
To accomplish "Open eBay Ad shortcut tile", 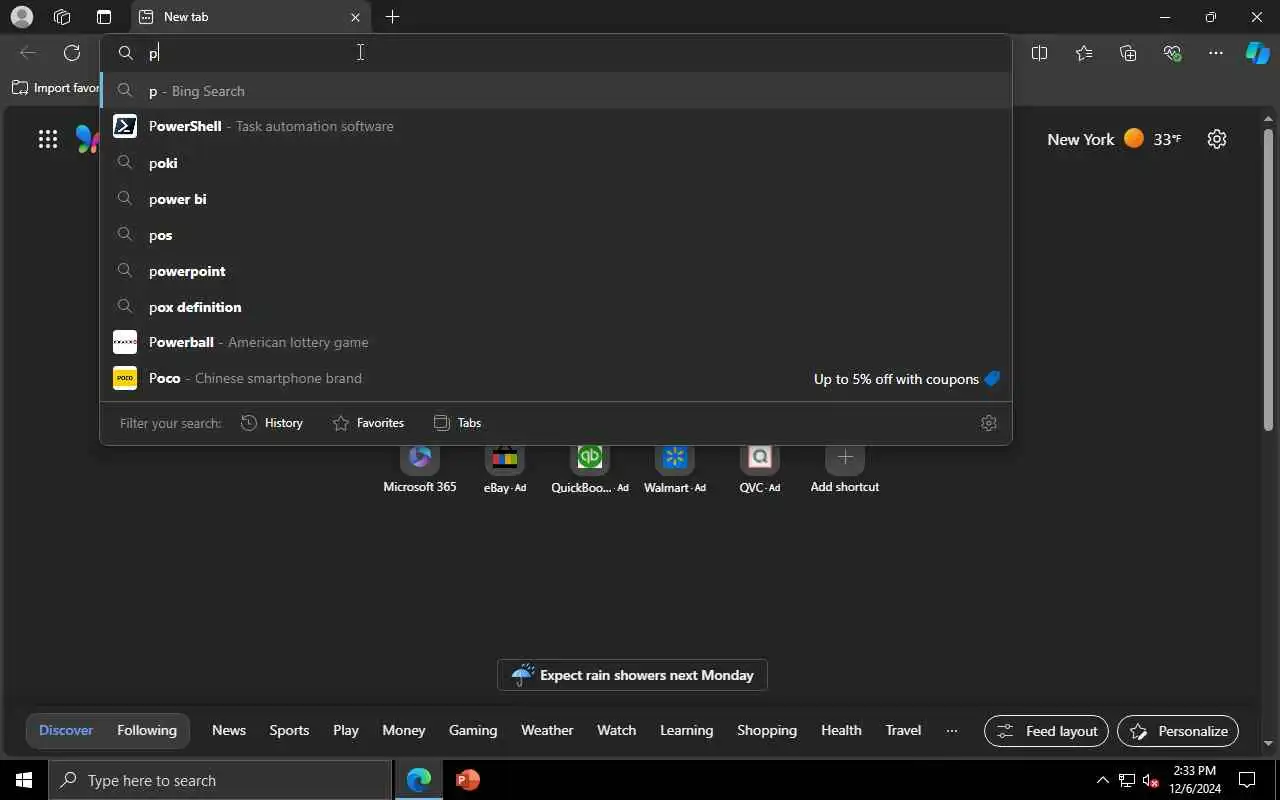I will [505, 470].
